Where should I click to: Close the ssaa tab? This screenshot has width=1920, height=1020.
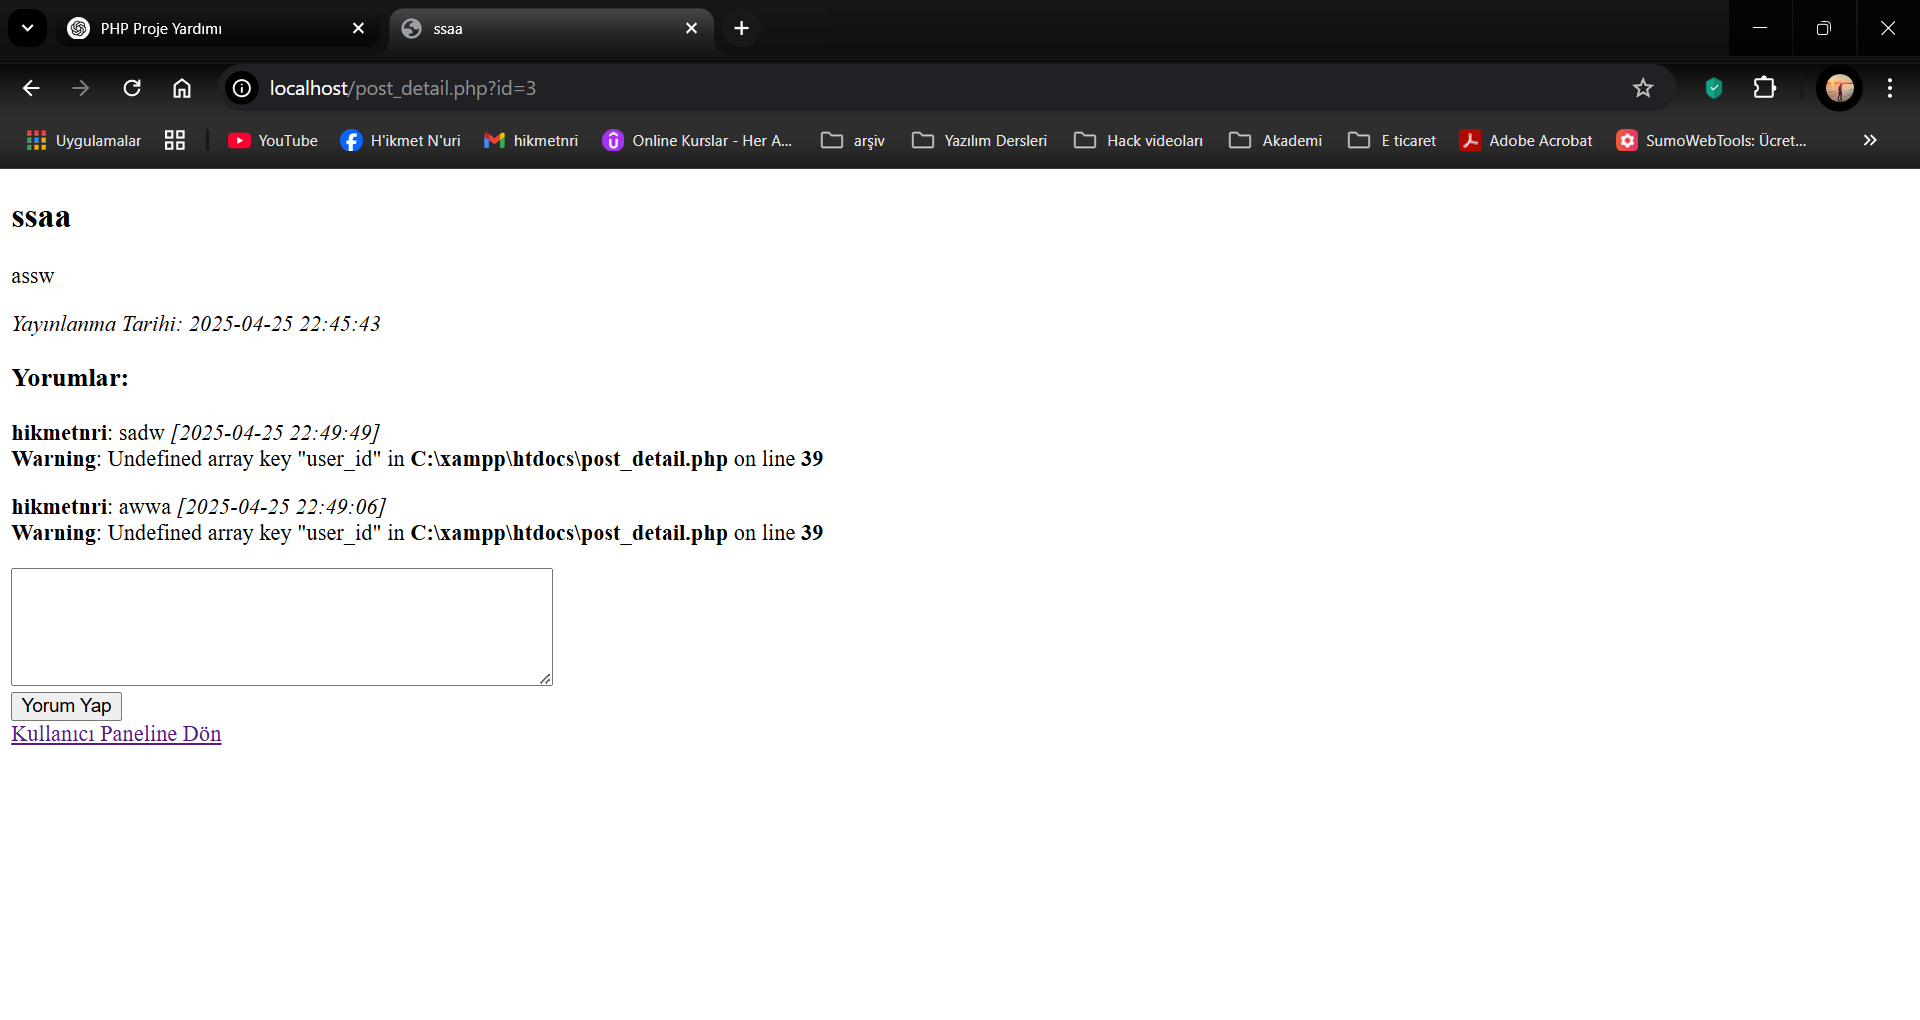tap(691, 28)
